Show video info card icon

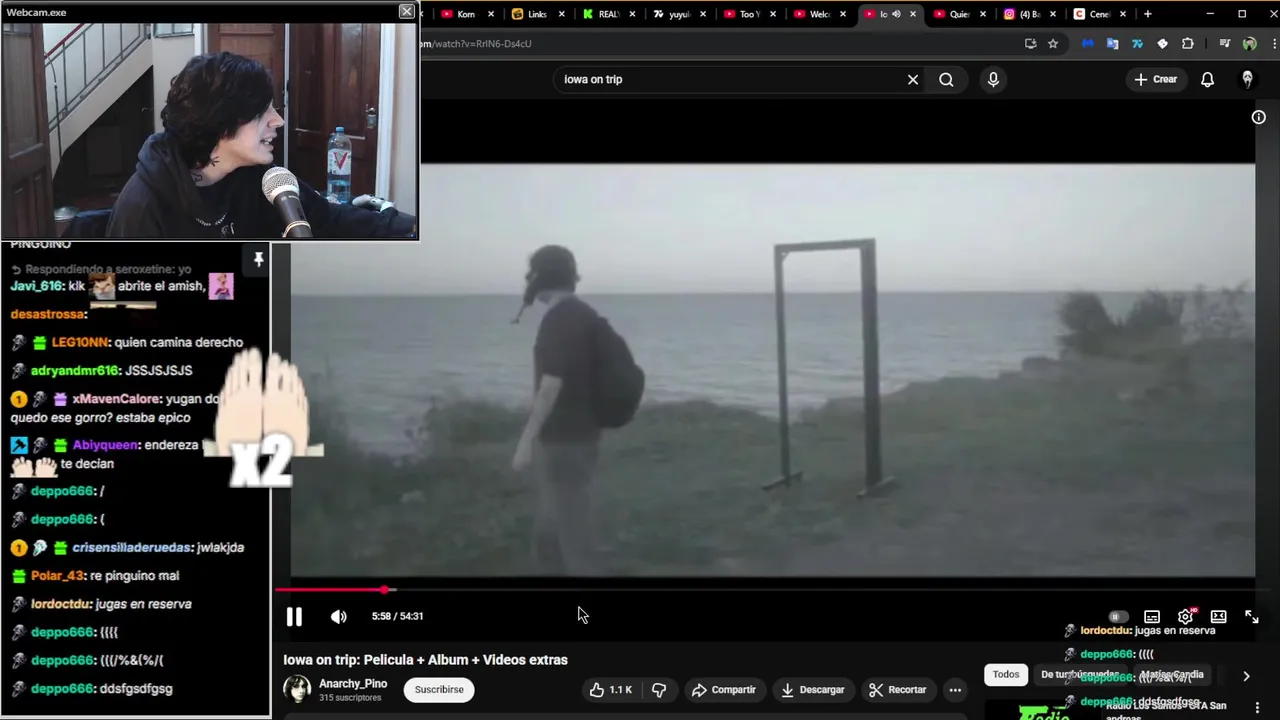1259,117
